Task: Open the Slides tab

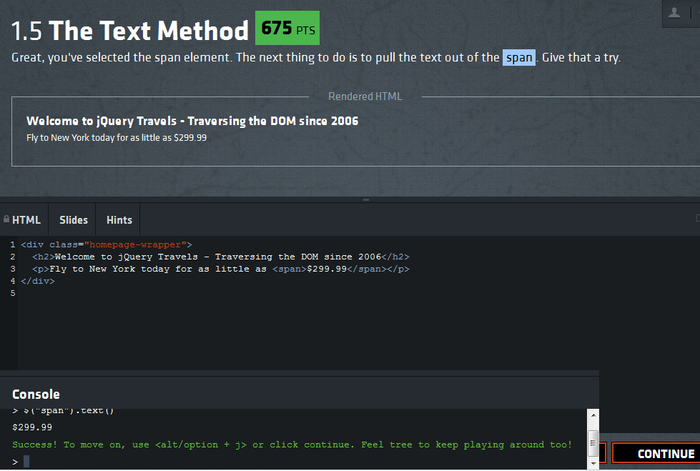Action: coord(73,220)
